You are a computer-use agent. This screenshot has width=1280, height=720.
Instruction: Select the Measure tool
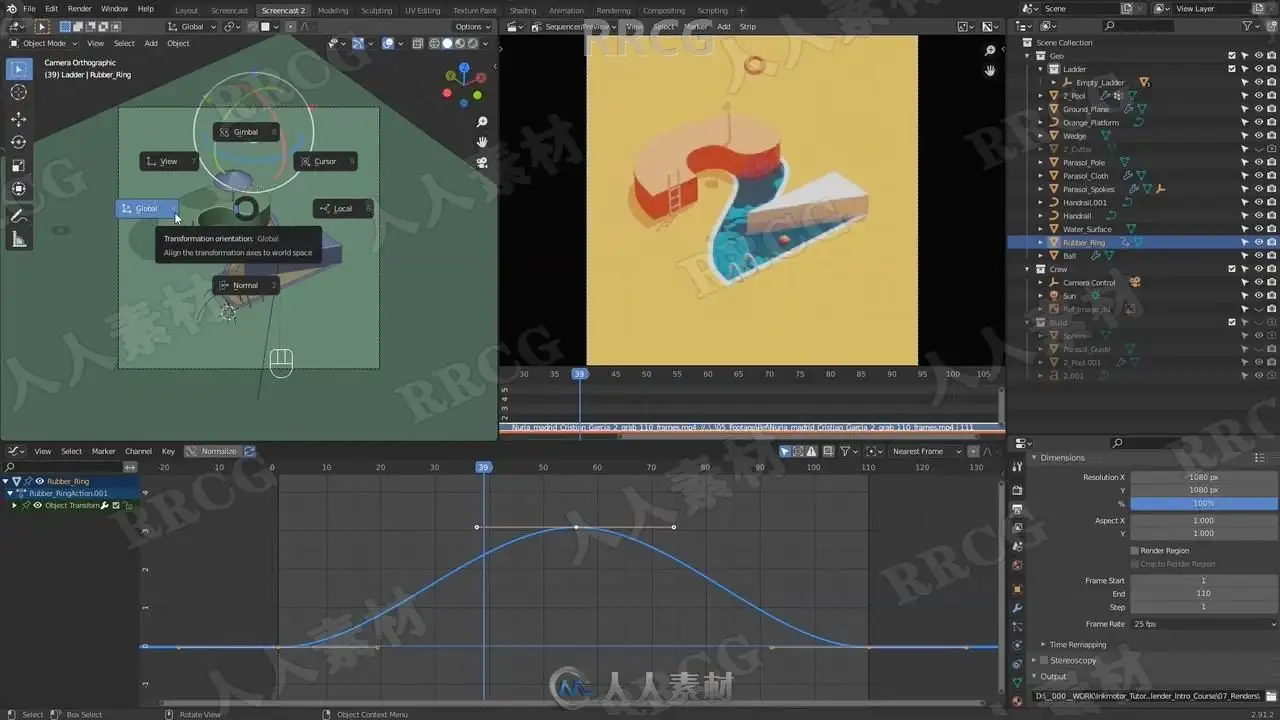pos(18,239)
